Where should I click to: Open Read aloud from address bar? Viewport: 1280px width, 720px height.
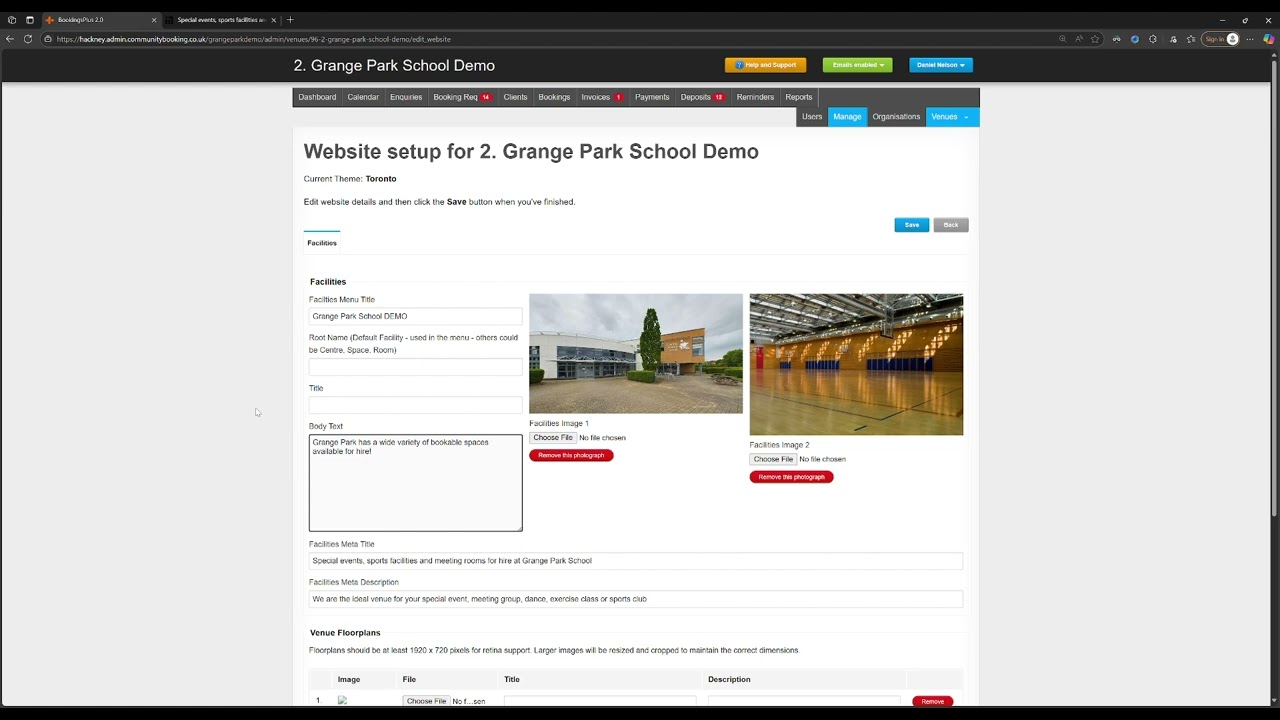1079,39
